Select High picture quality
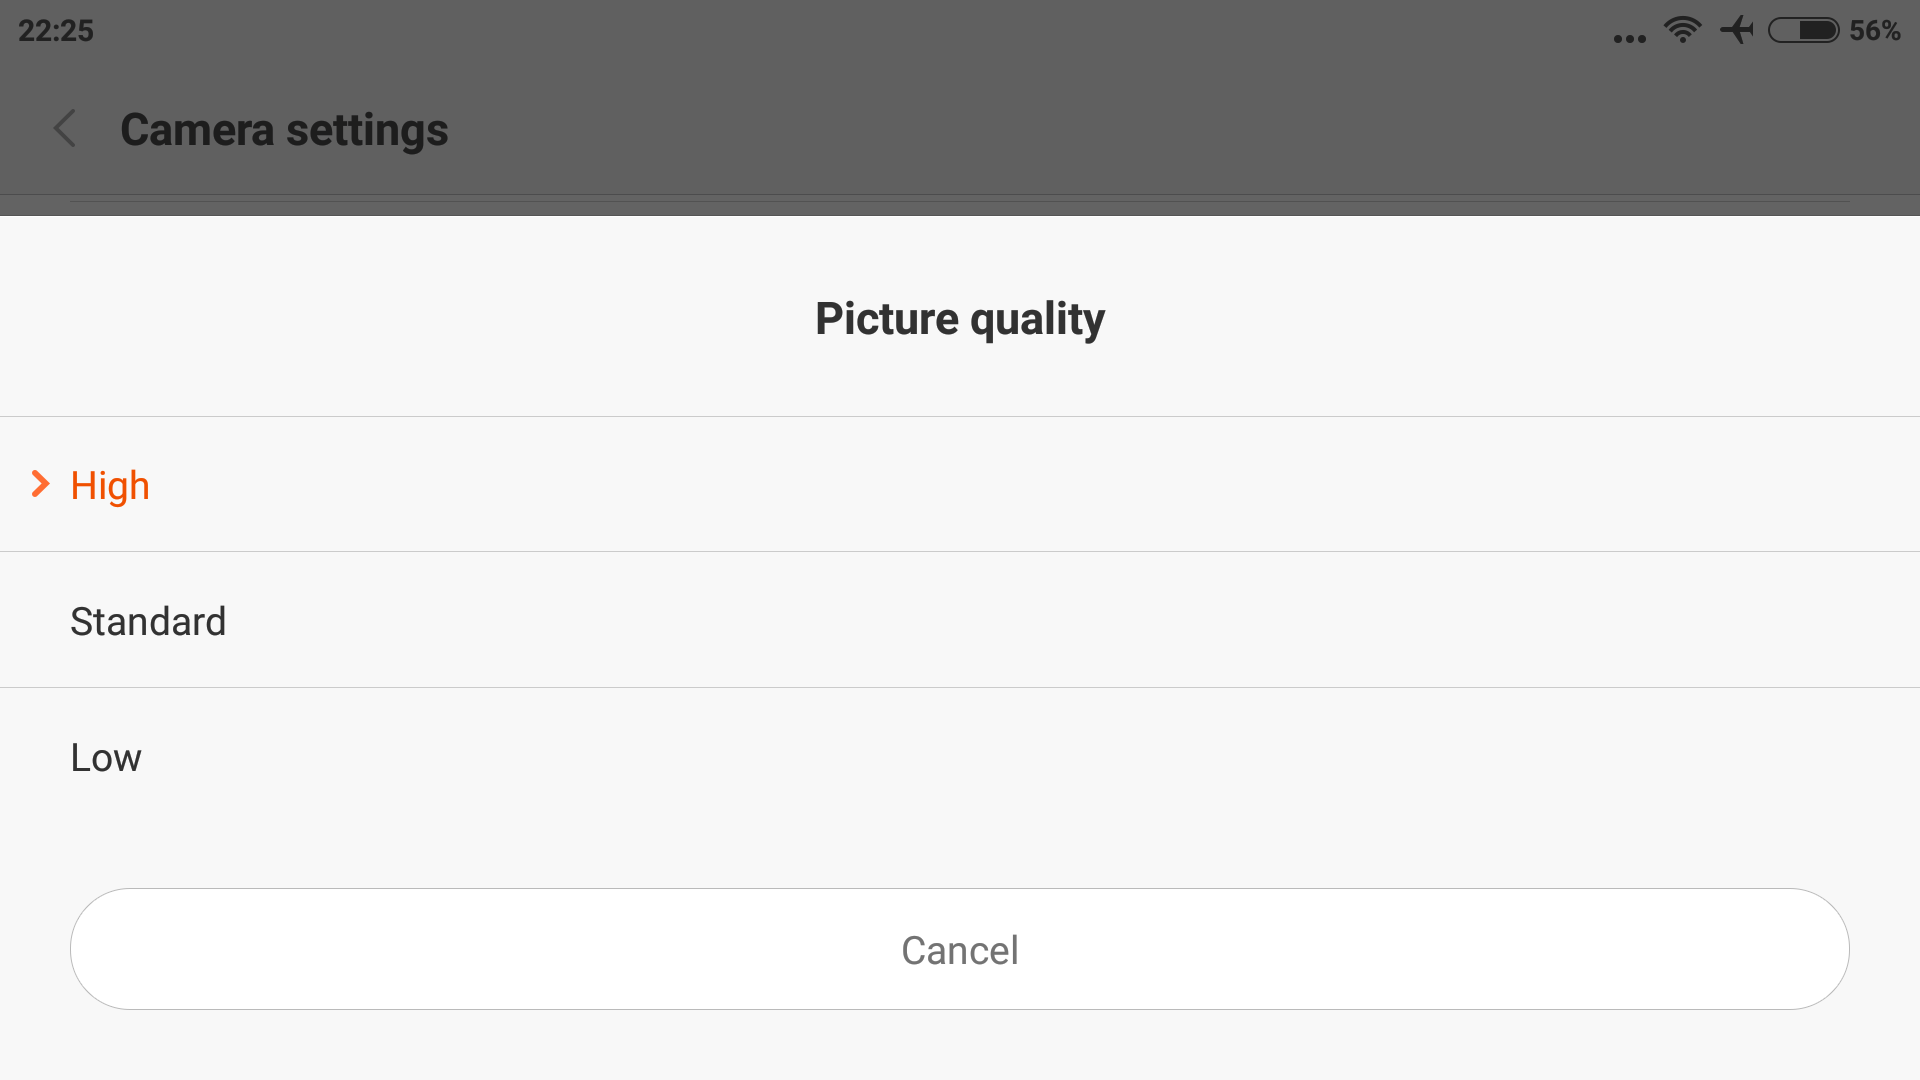The image size is (1920, 1080). (x=960, y=484)
